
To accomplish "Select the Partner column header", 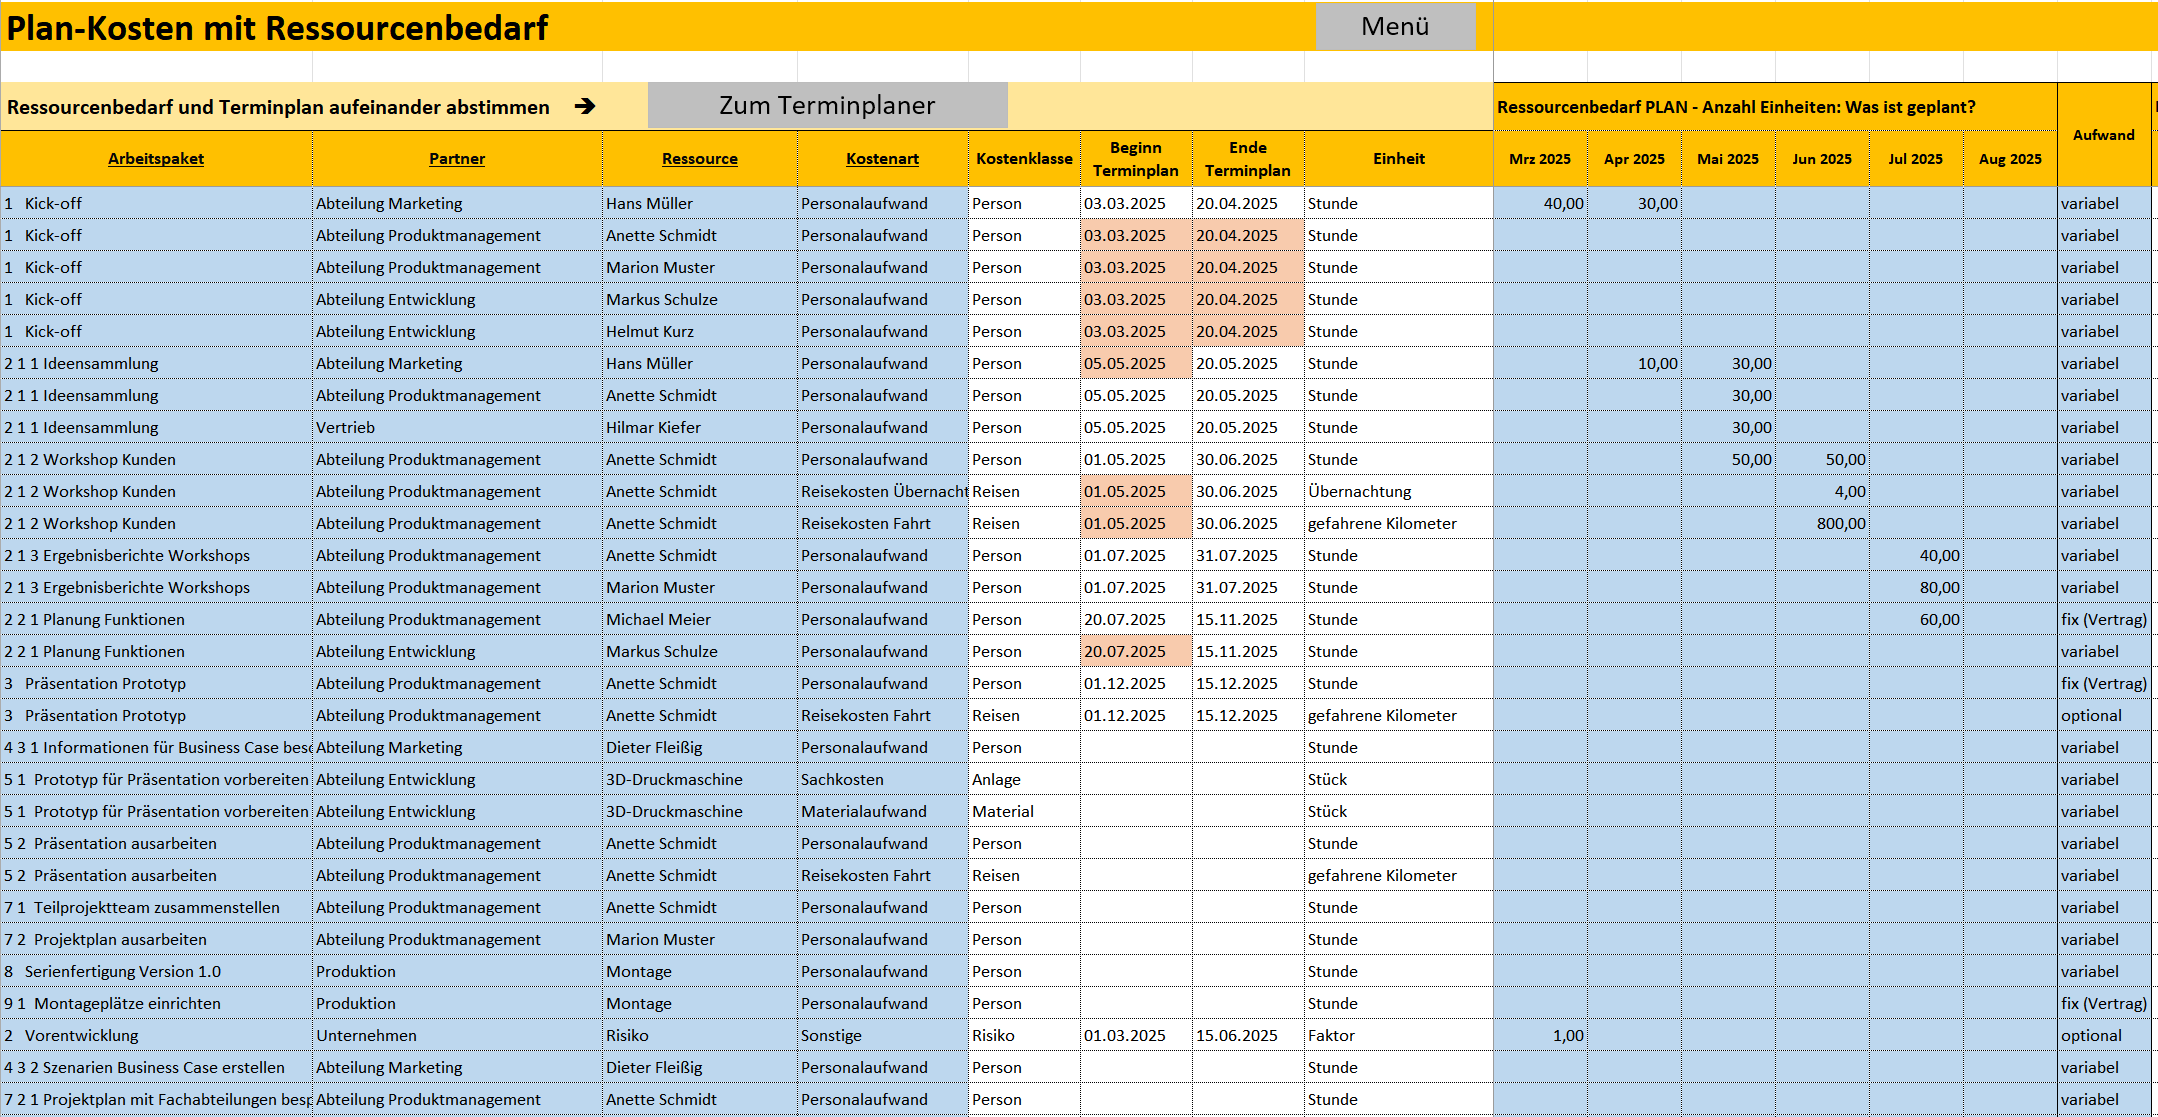I will coord(456,158).
